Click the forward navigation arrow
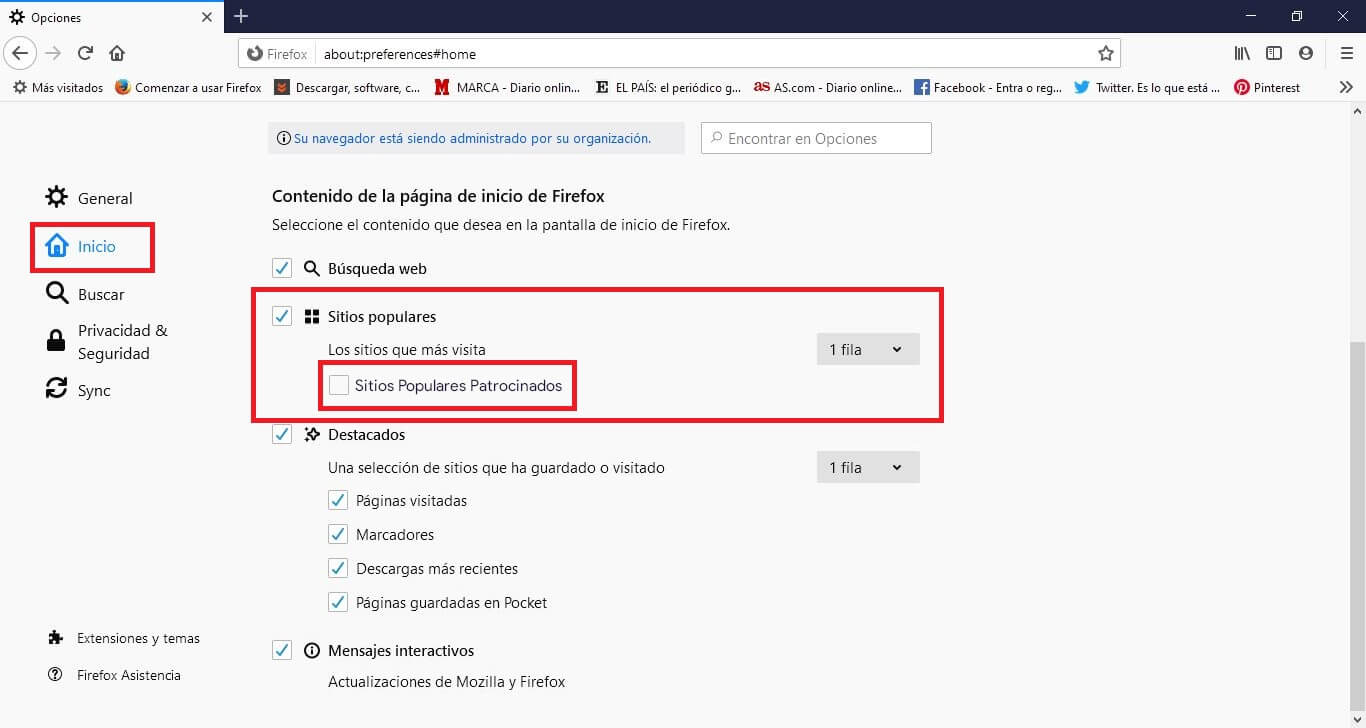1366x728 pixels. (x=53, y=53)
